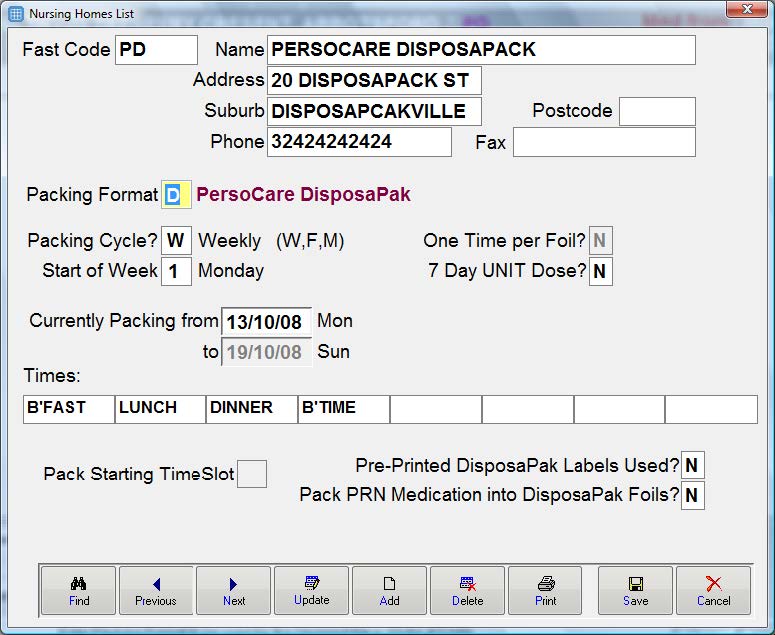The height and width of the screenshot is (635, 775).
Task: Click the Mon day label
Action: tap(335, 321)
